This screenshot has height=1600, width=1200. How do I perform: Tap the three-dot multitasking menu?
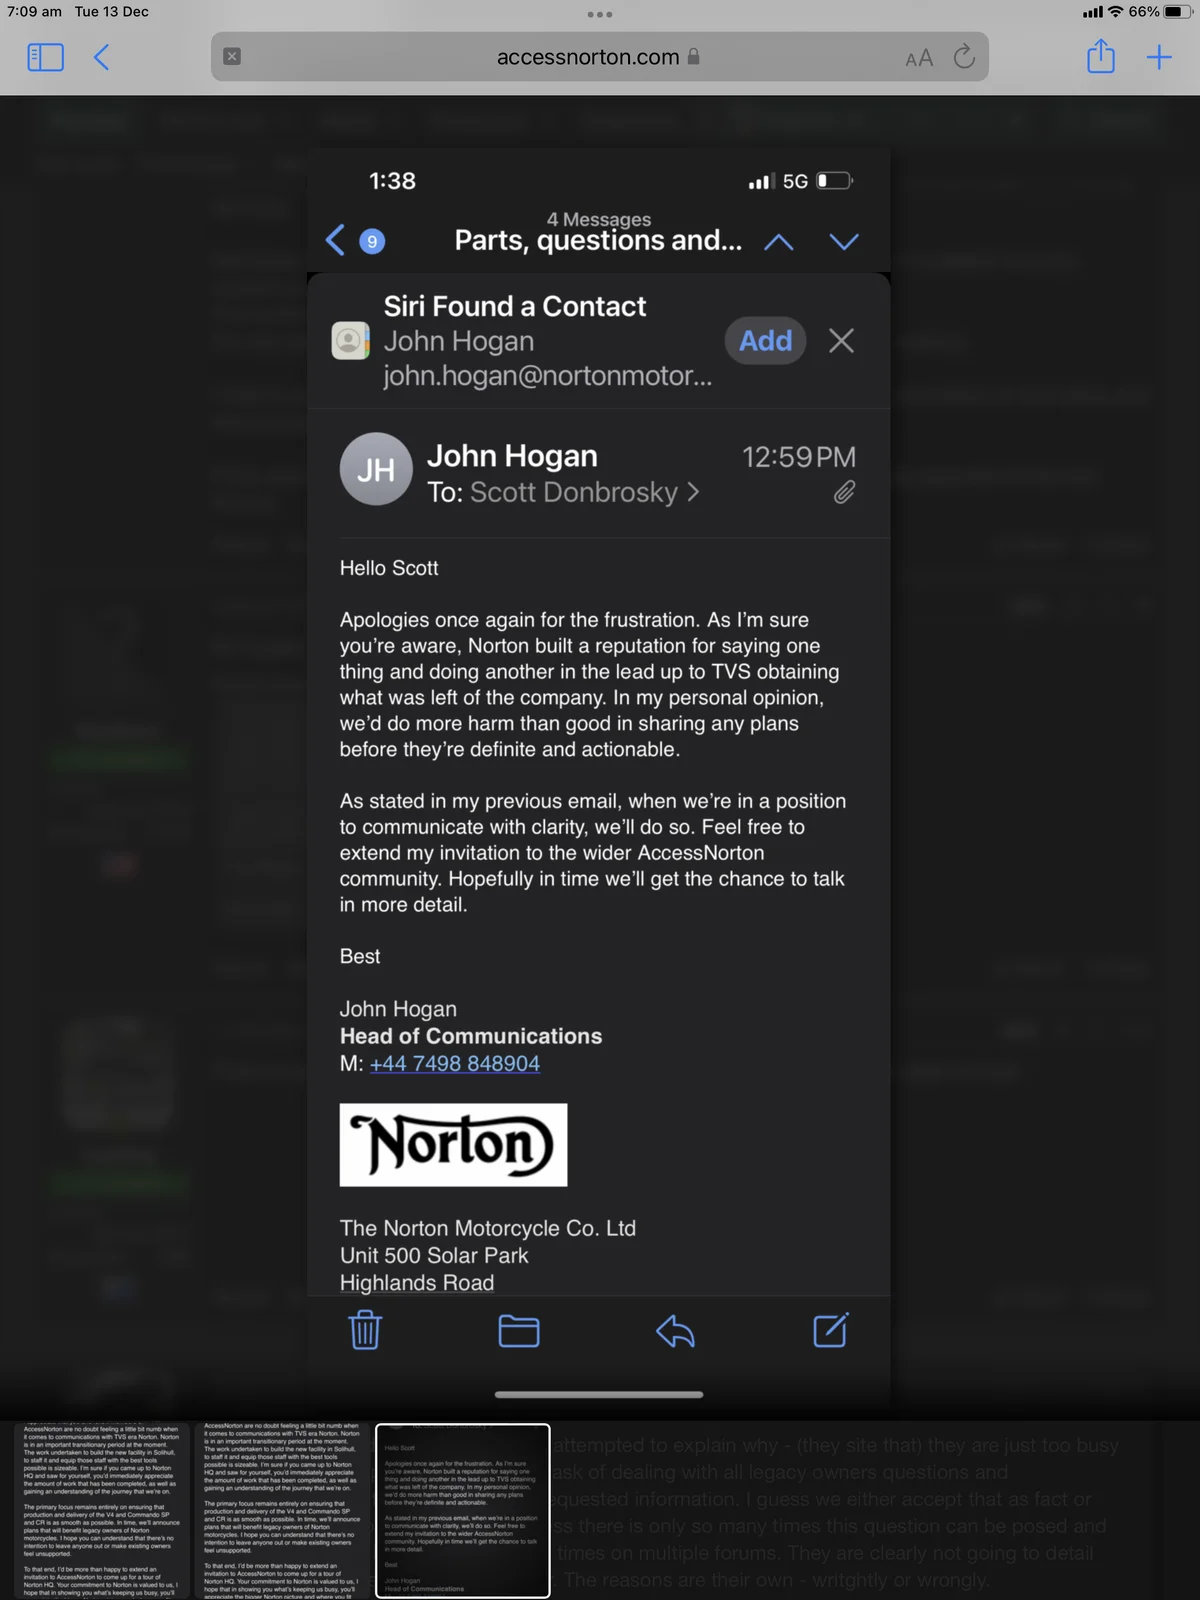tap(600, 14)
